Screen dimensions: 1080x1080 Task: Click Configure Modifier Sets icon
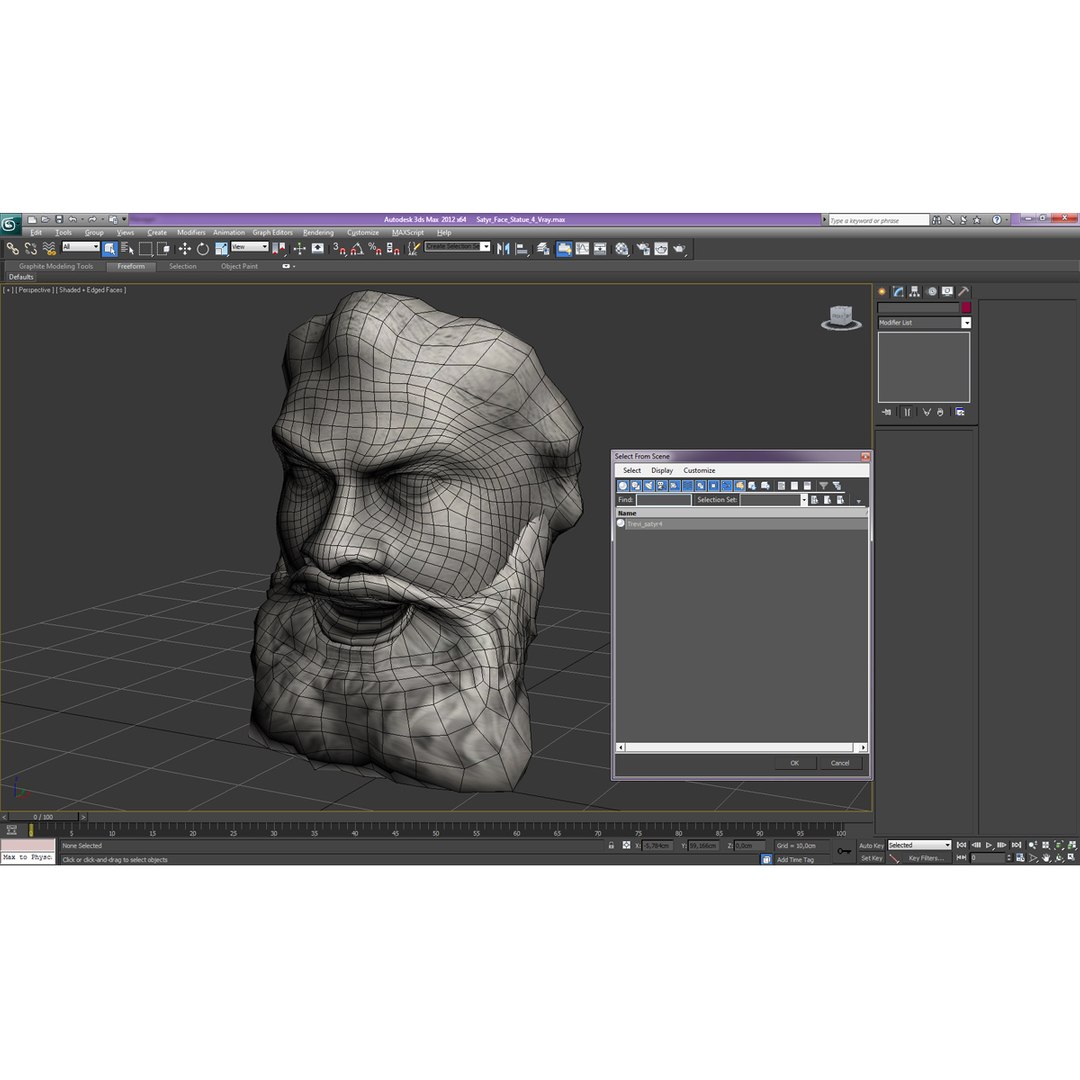959,412
